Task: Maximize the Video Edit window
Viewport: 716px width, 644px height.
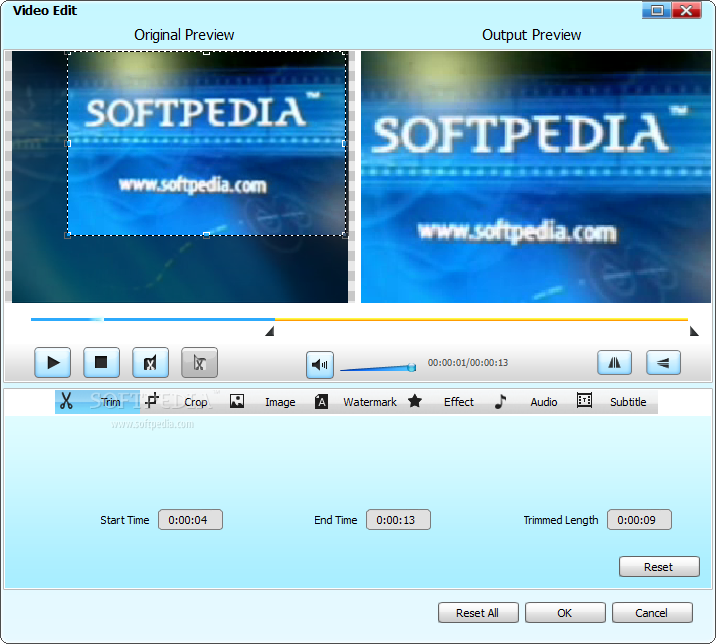Action: pyautogui.click(x=657, y=10)
